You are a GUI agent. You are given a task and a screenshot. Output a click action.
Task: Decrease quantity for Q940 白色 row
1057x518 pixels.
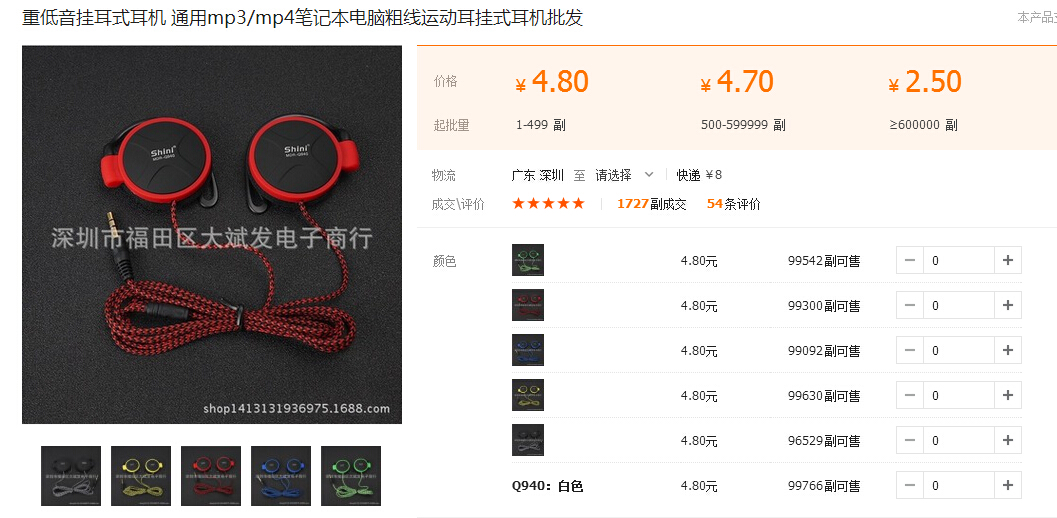click(x=910, y=485)
